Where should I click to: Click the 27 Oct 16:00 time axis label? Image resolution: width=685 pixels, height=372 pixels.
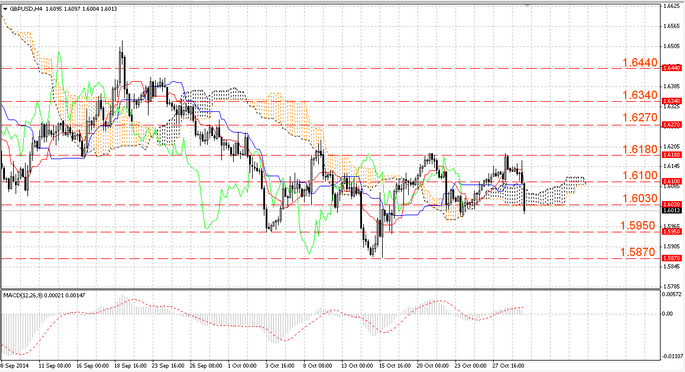(508, 365)
